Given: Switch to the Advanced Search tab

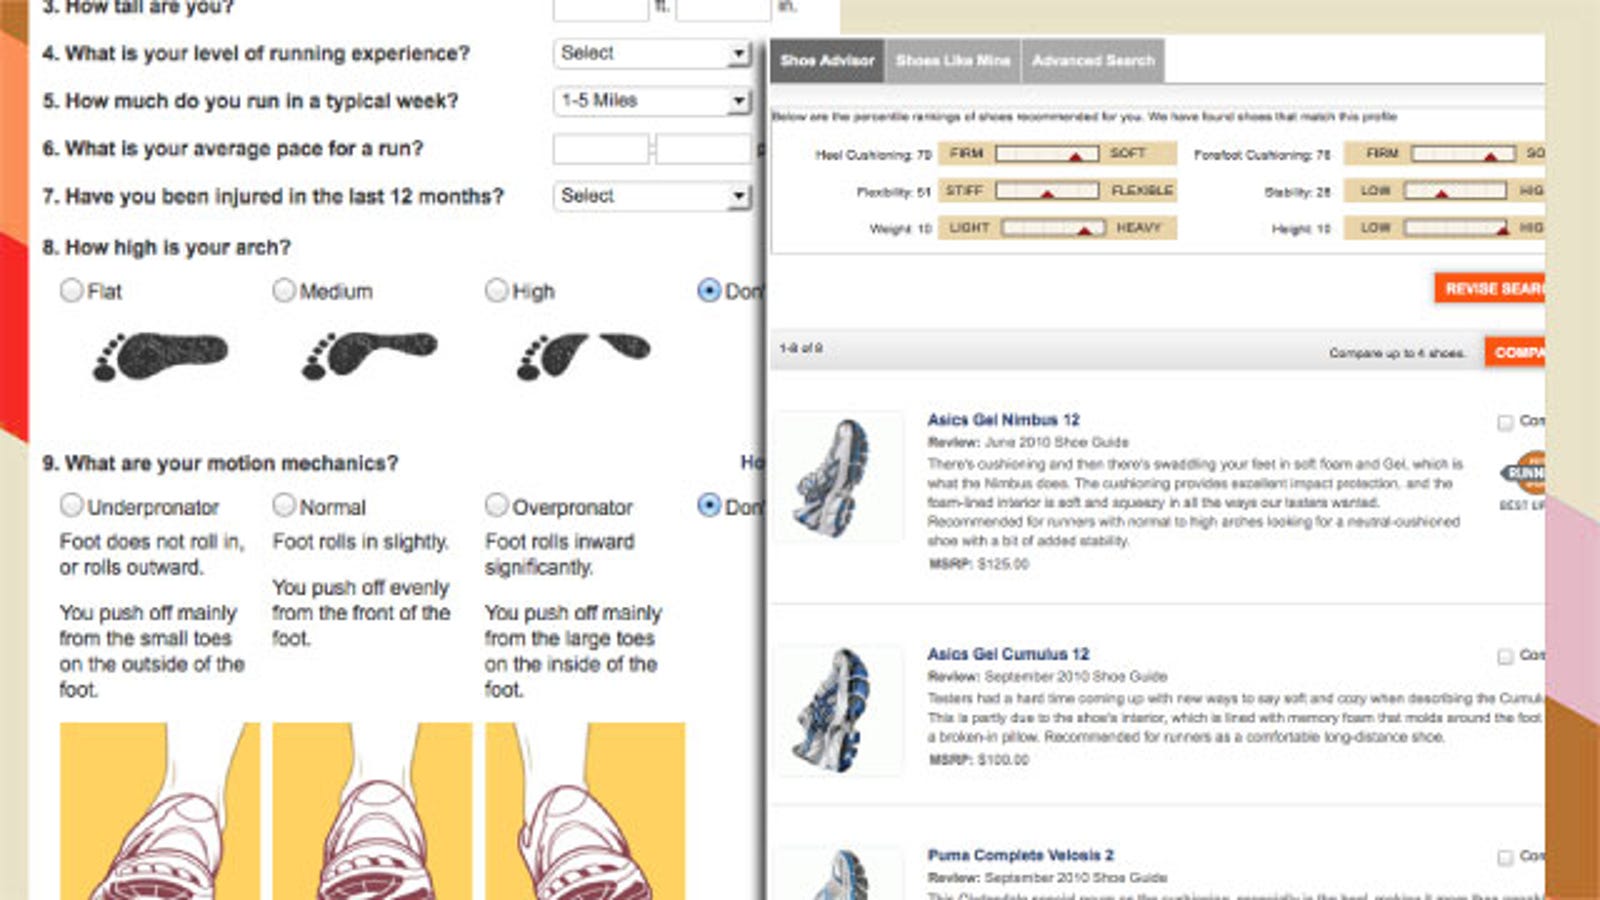Looking at the screenshot, I should coord(1093,60).
